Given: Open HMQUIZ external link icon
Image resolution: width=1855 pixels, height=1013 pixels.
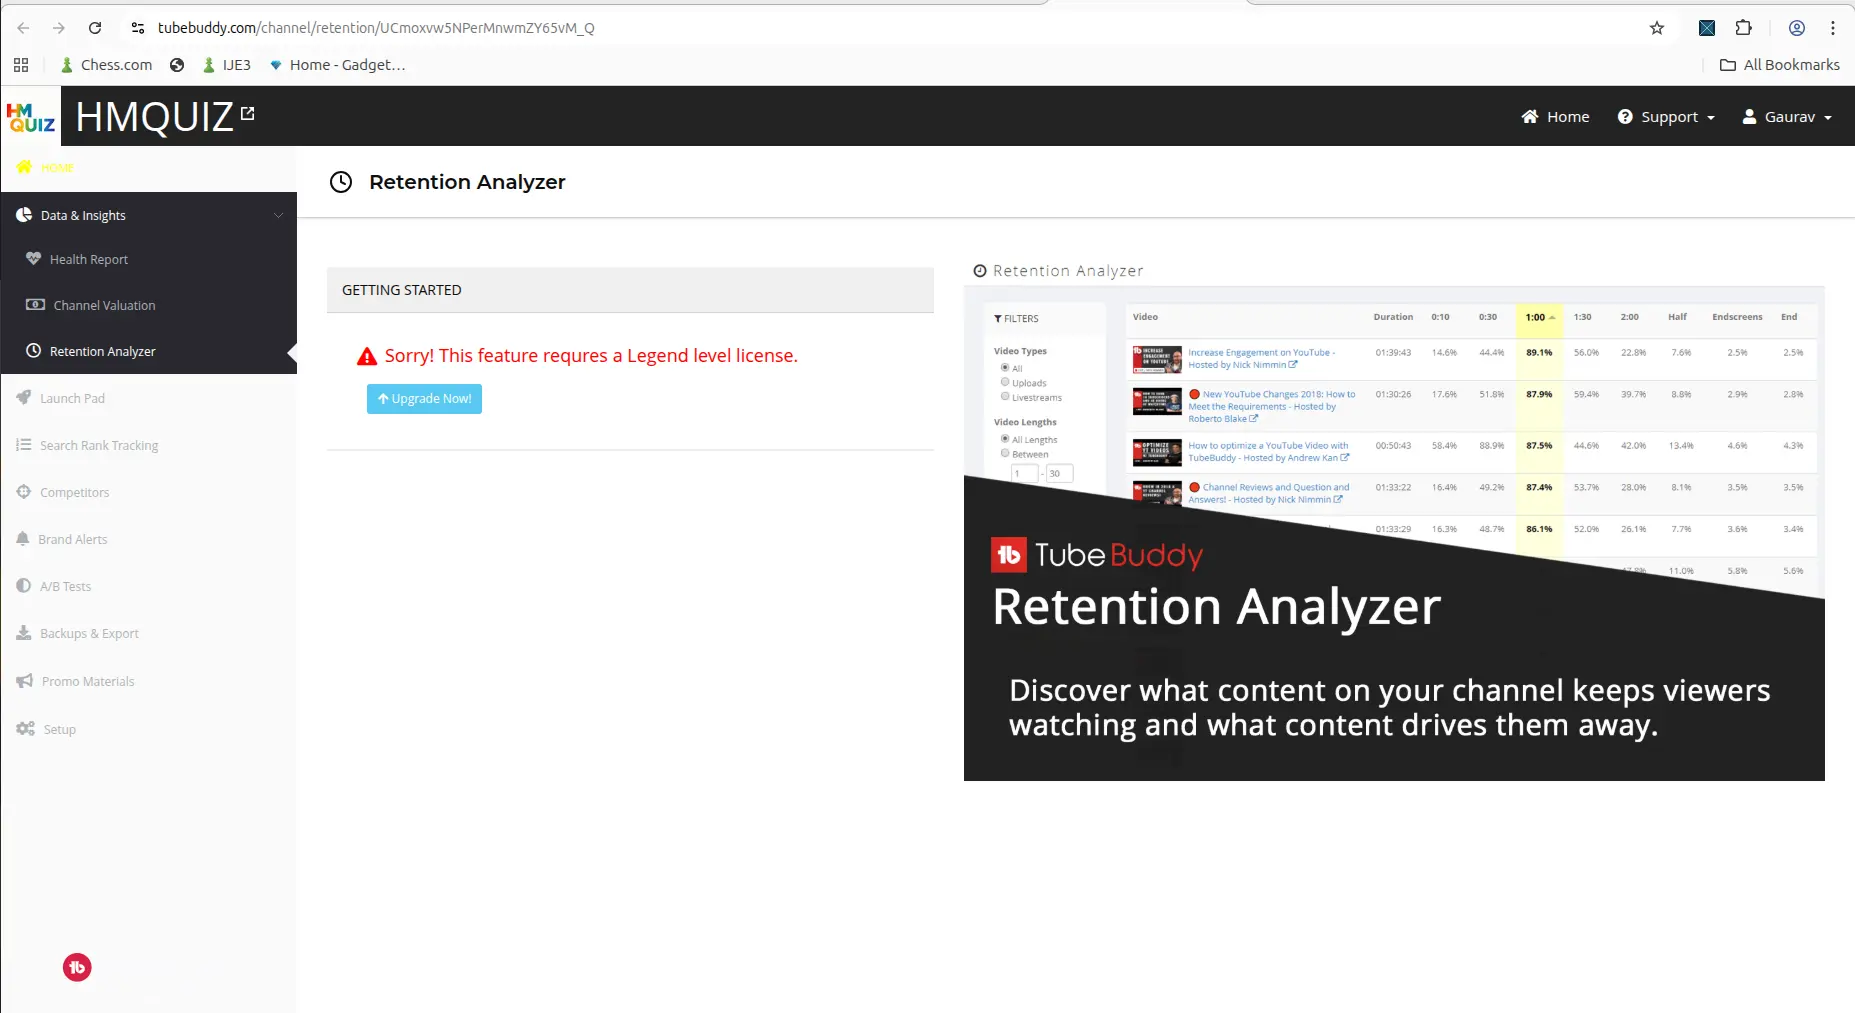Looking at the screenshot, I should [x=247, y=114].
